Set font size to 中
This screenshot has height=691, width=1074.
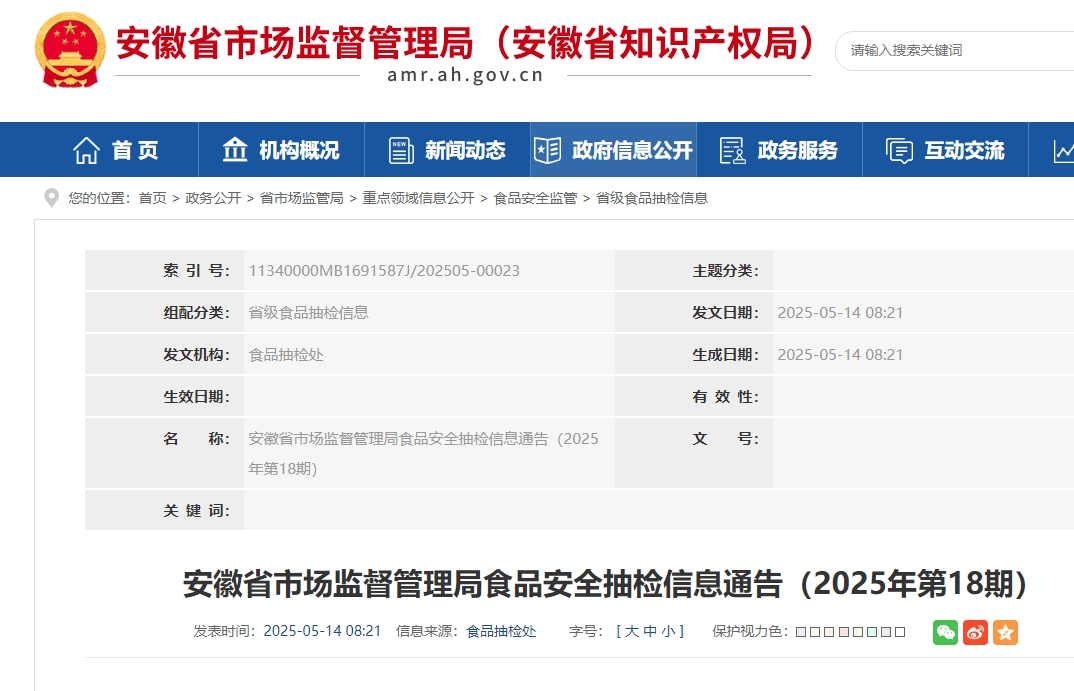pos(650,631)
